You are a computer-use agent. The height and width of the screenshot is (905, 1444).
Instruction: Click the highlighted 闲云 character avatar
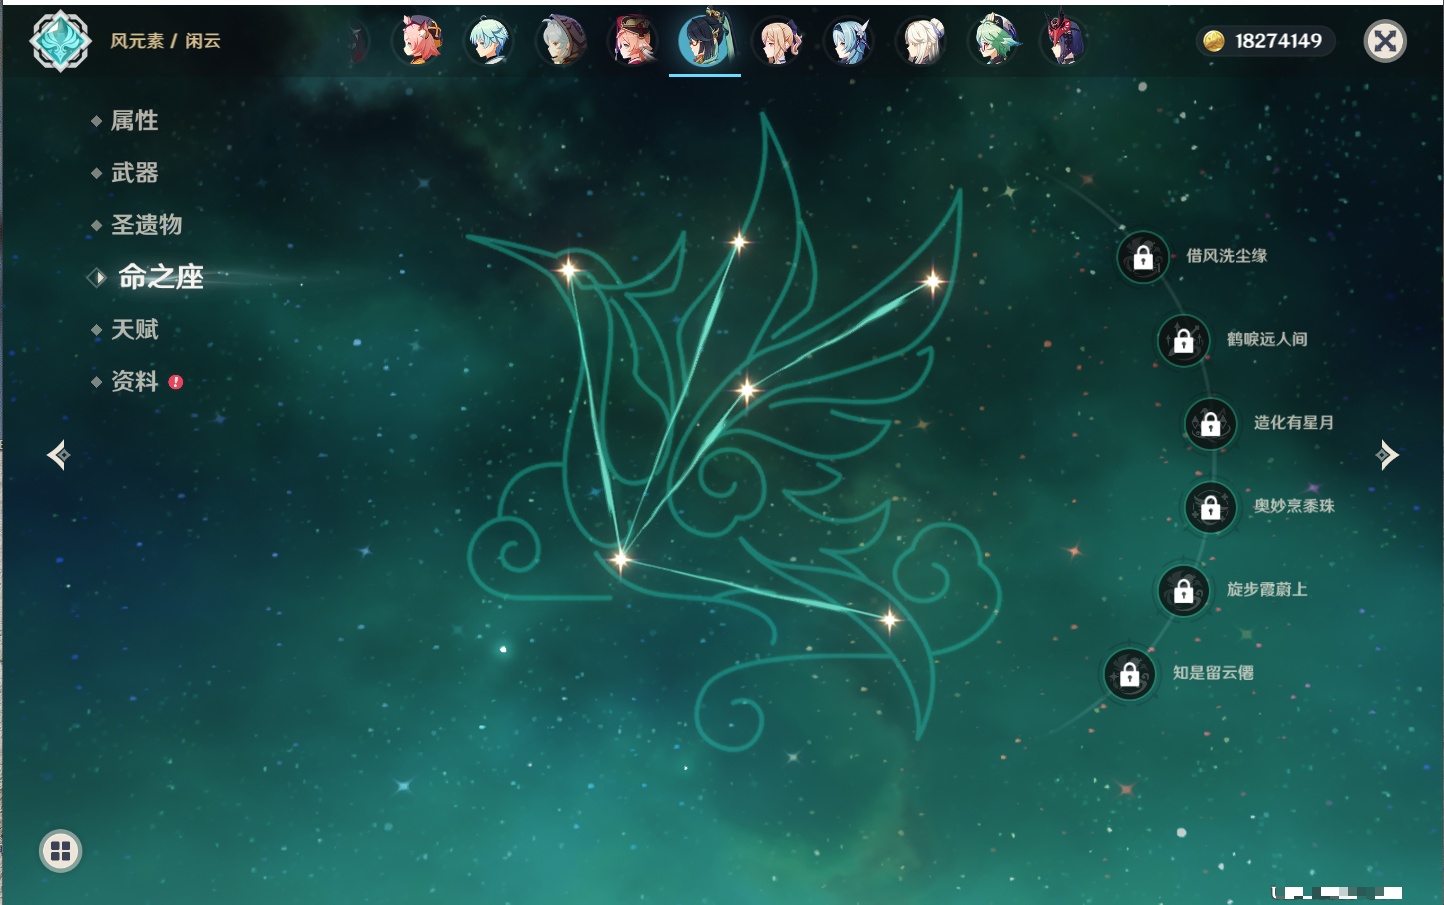click(705, 40)
